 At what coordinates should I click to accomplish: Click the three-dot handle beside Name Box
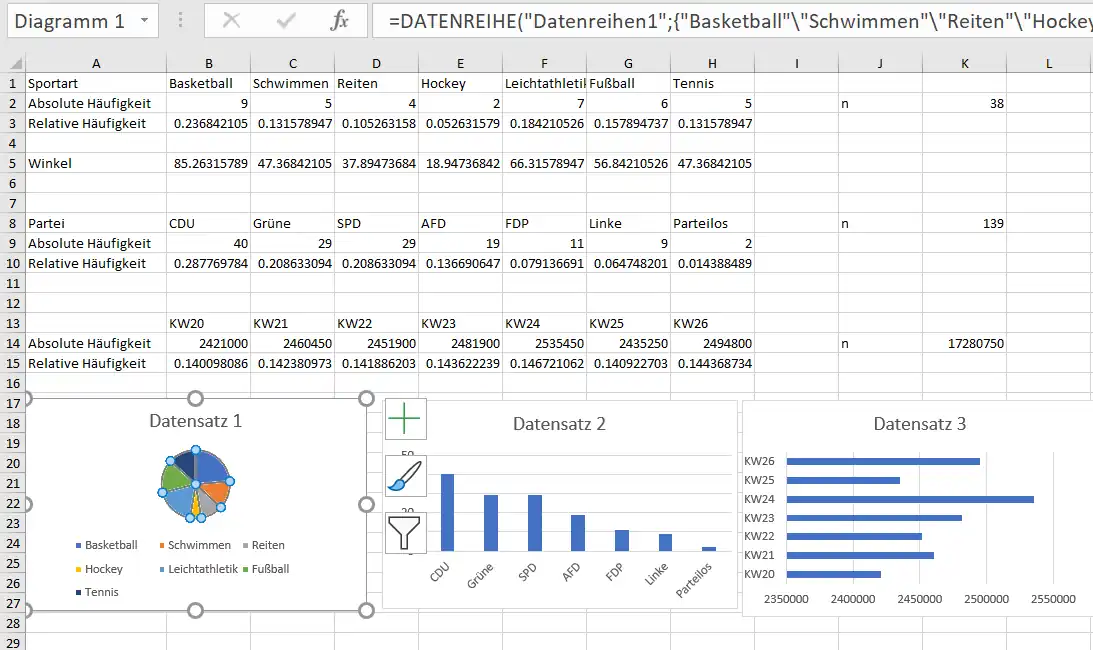coord(180,21)
